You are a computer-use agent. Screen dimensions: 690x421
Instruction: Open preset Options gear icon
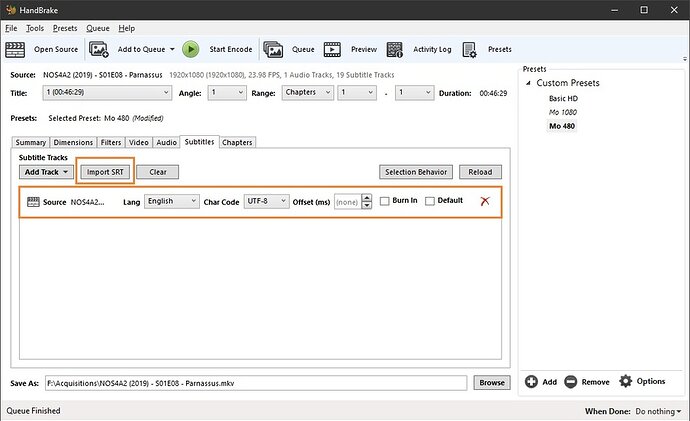[x=625, y=381]
